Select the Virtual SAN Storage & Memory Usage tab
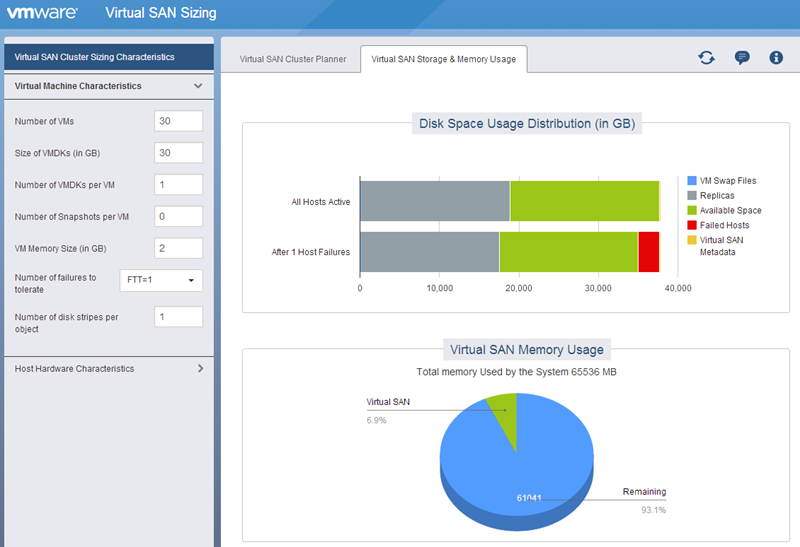The width and height of the screenshot is (800, 547). (443, 59)
